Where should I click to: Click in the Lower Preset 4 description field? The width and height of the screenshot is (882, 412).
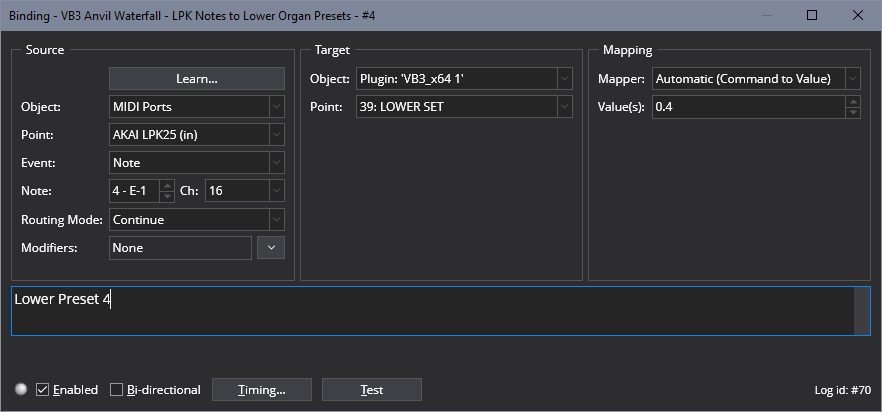coord(433,311)
